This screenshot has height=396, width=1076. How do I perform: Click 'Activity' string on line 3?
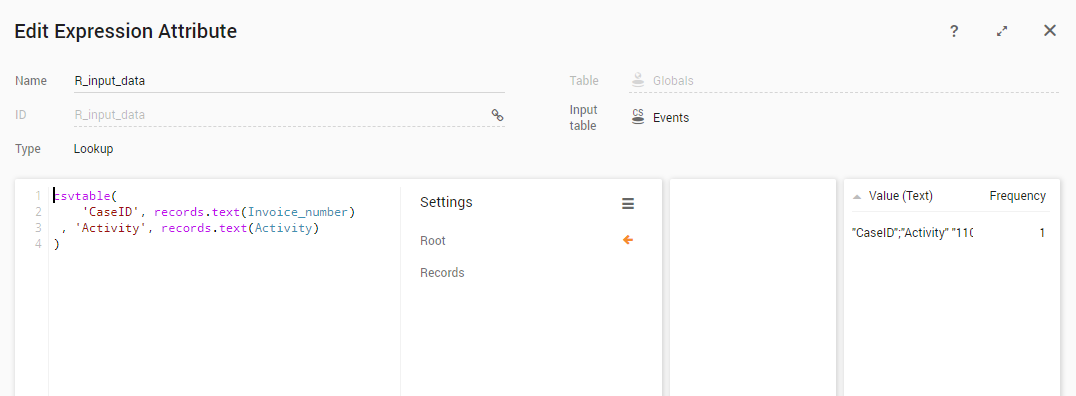coord(110,228)
